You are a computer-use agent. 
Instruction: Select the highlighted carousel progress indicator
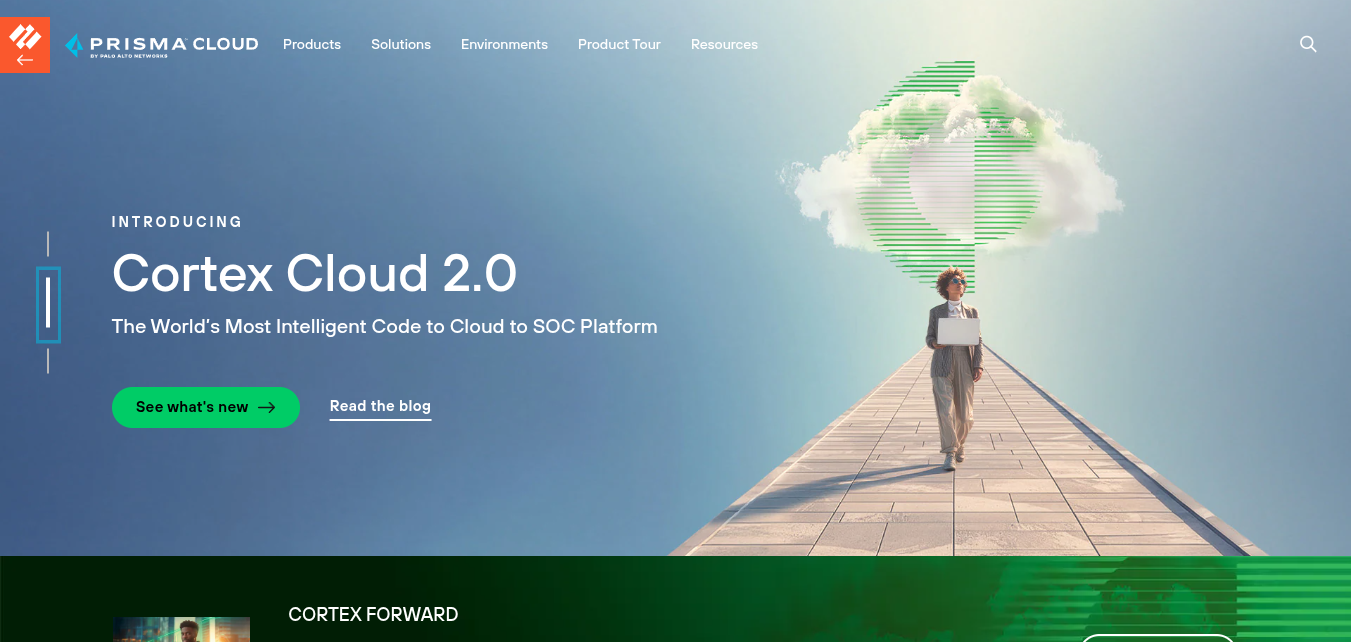pyautogui.click(x=48, y=305)
